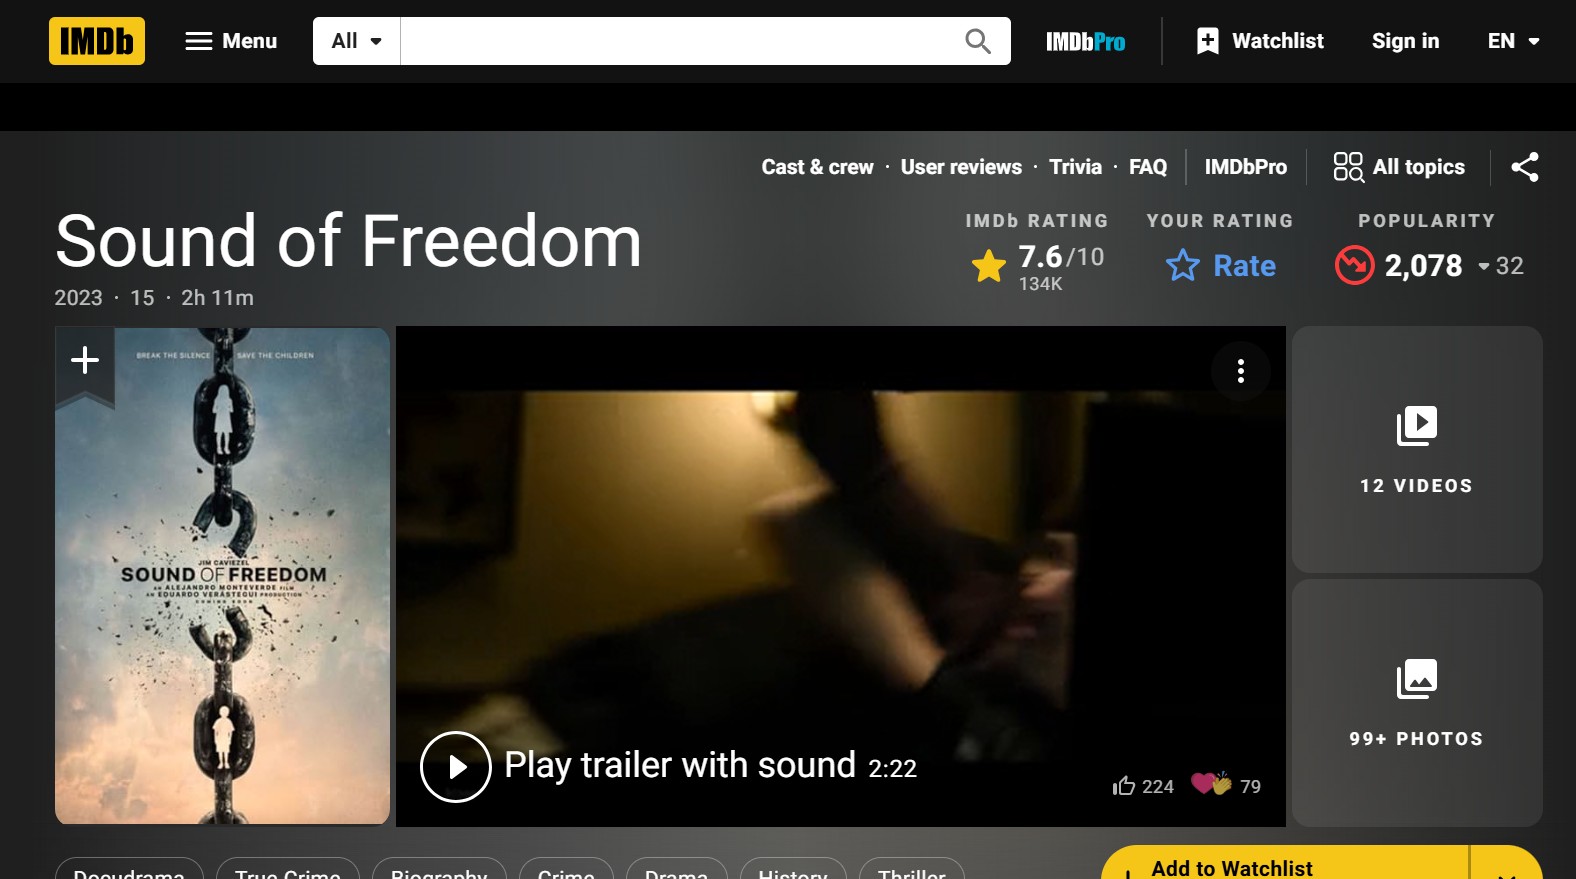Open the FAQ link
Viewport: 1576px width, 879px height.
pos(1148,167)
